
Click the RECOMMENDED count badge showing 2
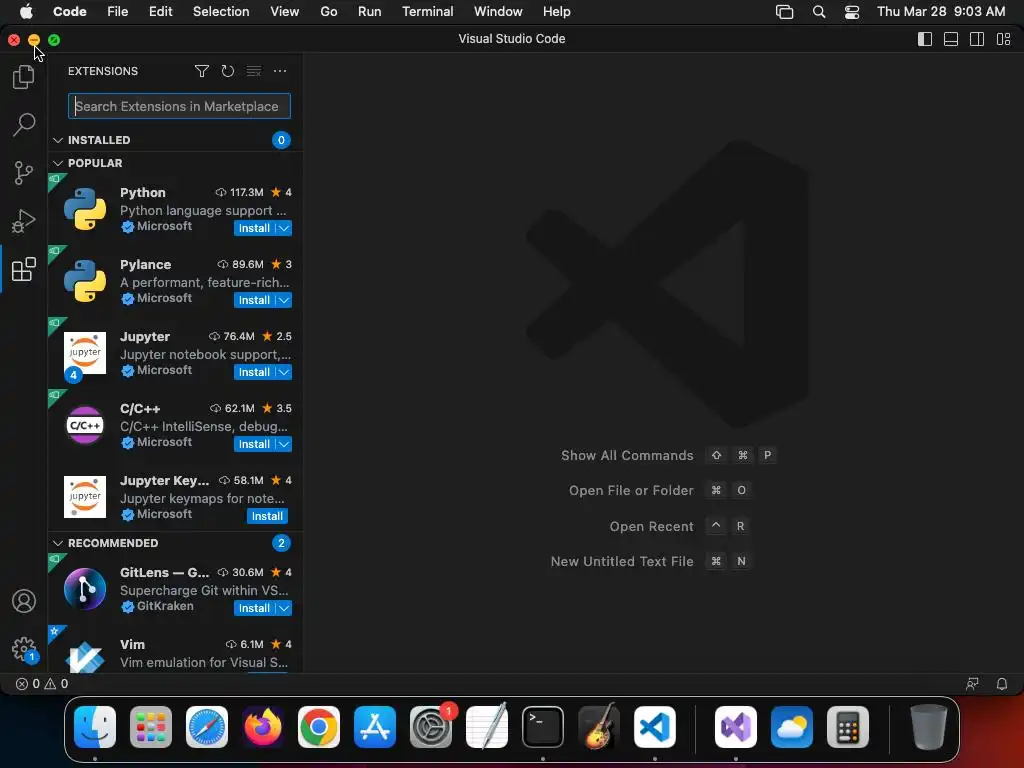point(281,543)
